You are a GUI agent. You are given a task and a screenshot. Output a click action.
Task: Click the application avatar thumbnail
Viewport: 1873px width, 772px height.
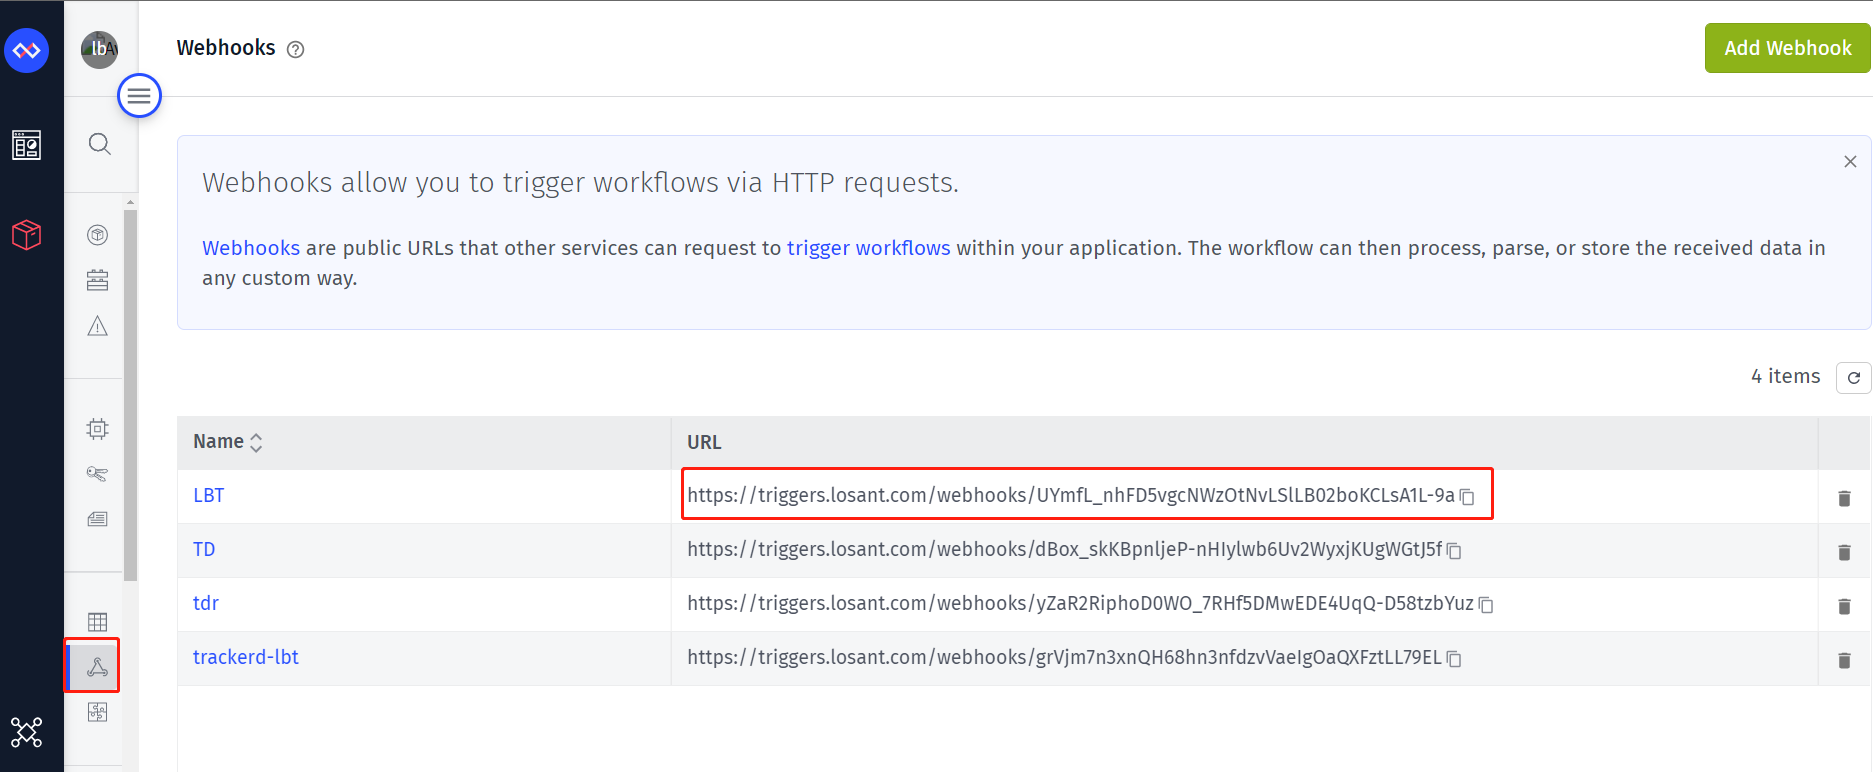pos(99,49)
